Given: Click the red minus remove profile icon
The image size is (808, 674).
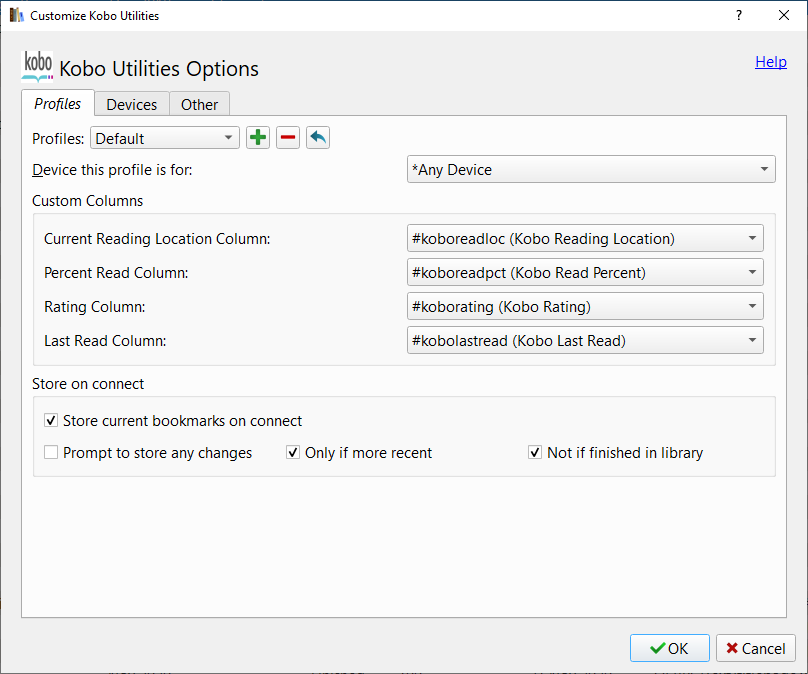Looking at the screenshot, I should [288, 138].
